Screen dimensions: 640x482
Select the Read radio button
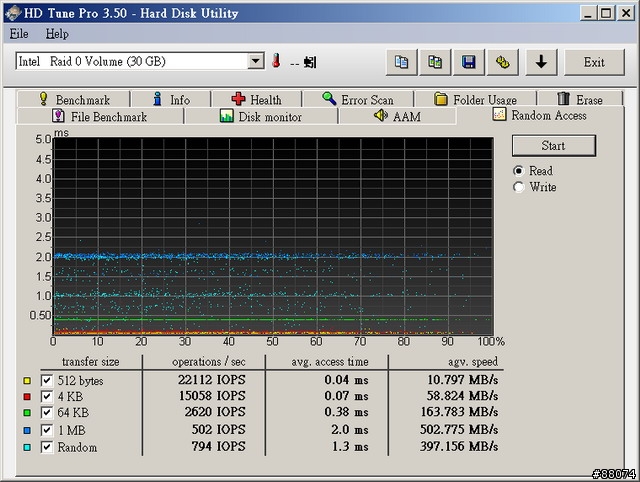click(518, 171)
